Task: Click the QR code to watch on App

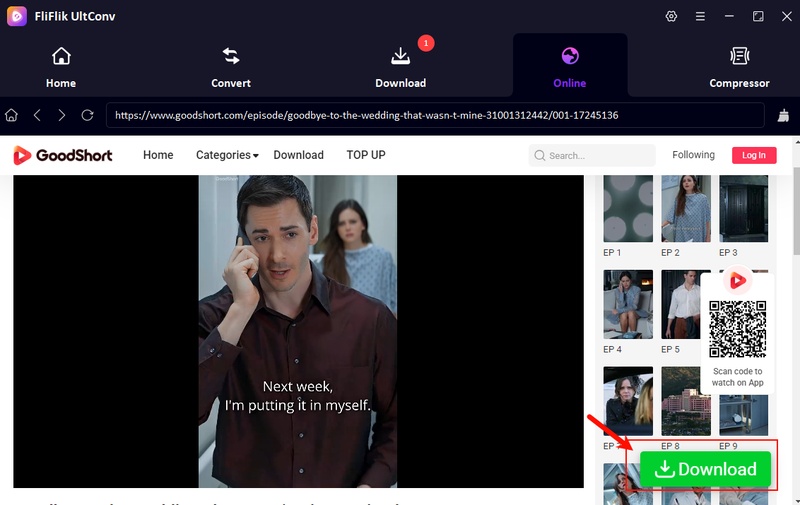Action: pos(737,329)
